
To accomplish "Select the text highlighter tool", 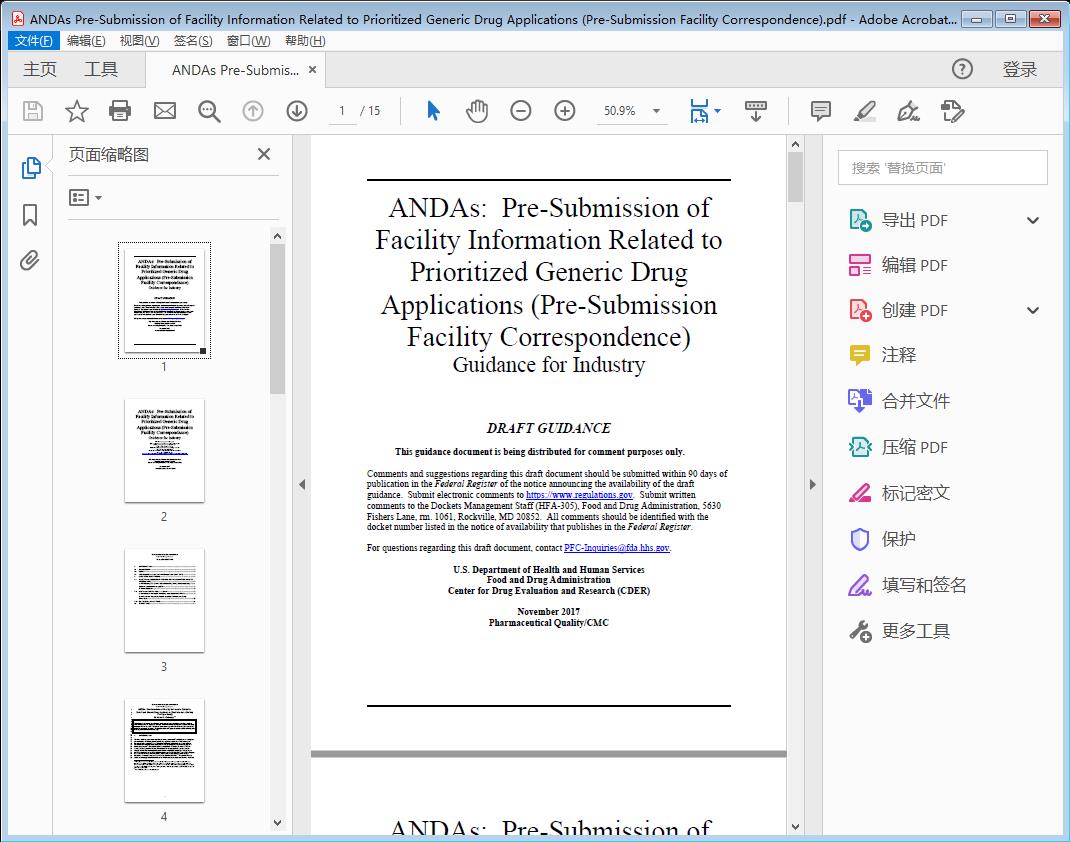I will tap(866, 111).
